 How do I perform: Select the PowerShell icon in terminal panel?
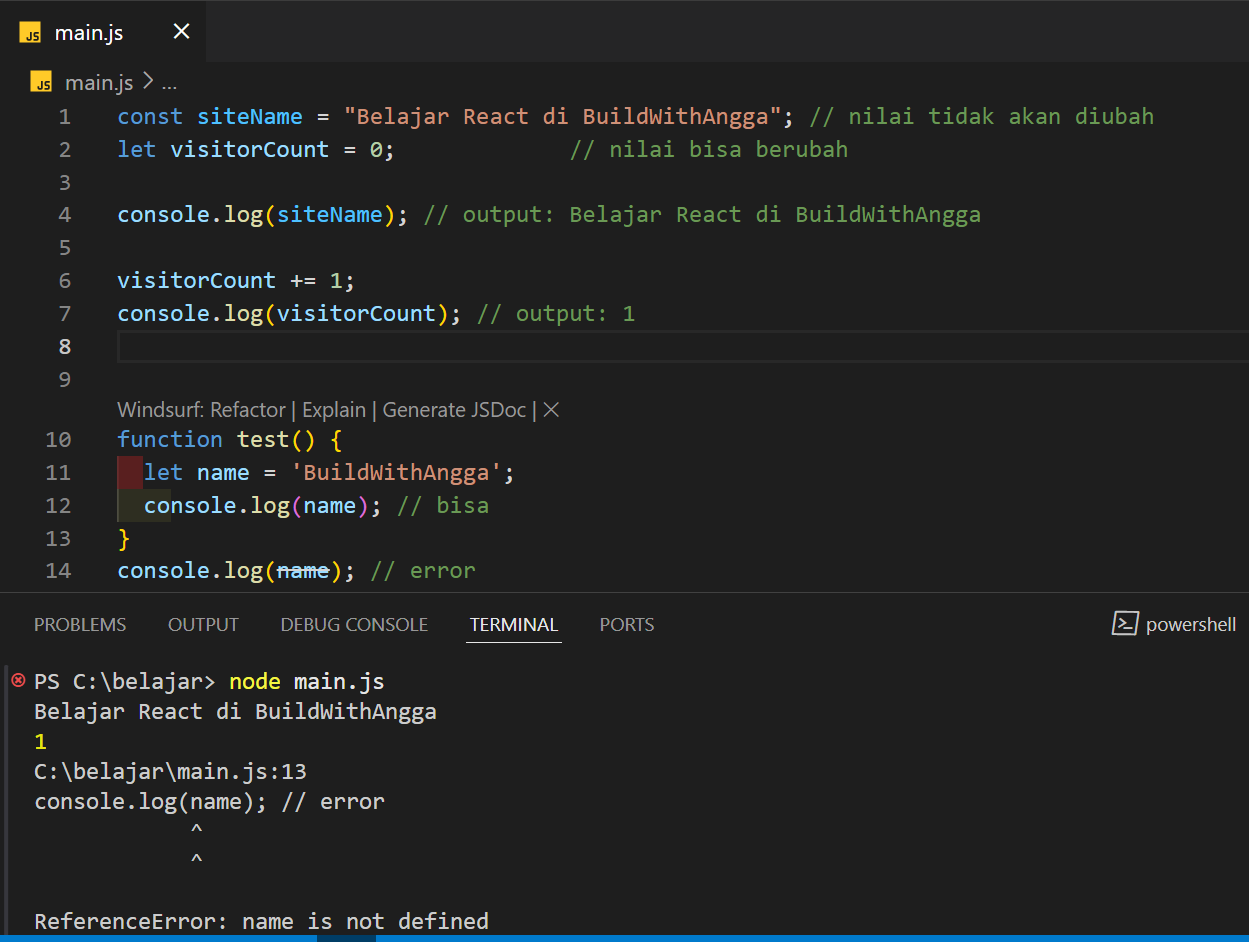coord(1125,624)
